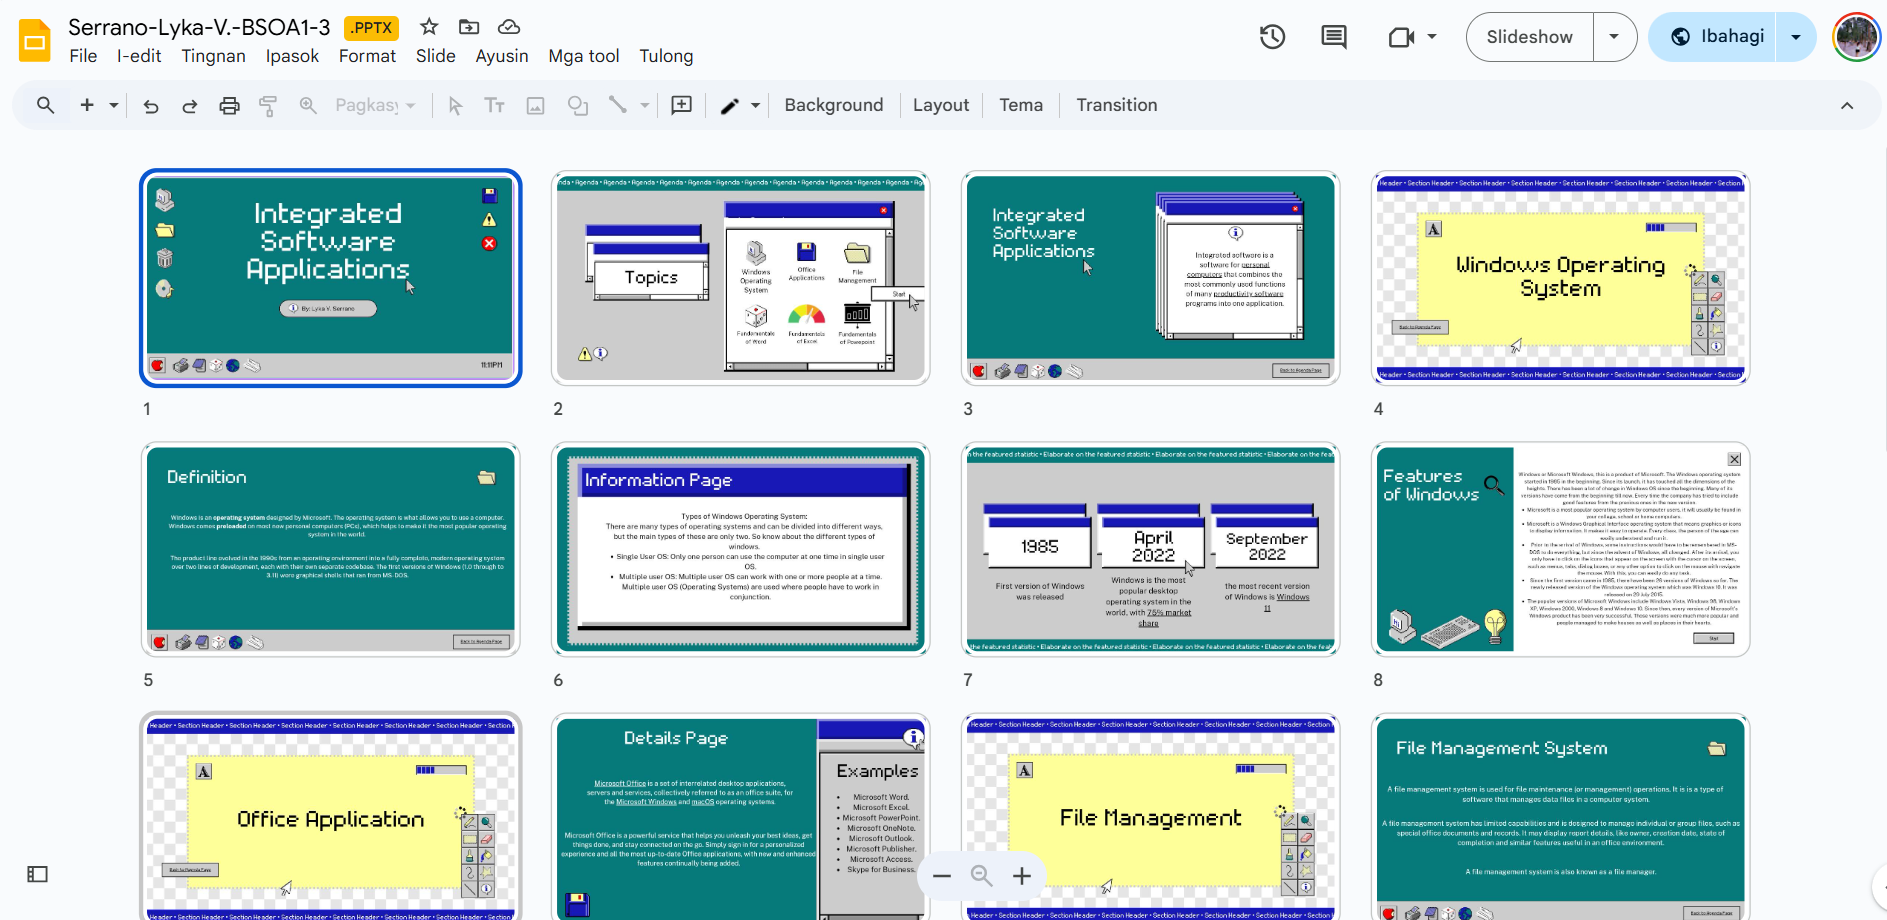Undo the last action
The image size is (1887, 920).
(x=151, y=105)
